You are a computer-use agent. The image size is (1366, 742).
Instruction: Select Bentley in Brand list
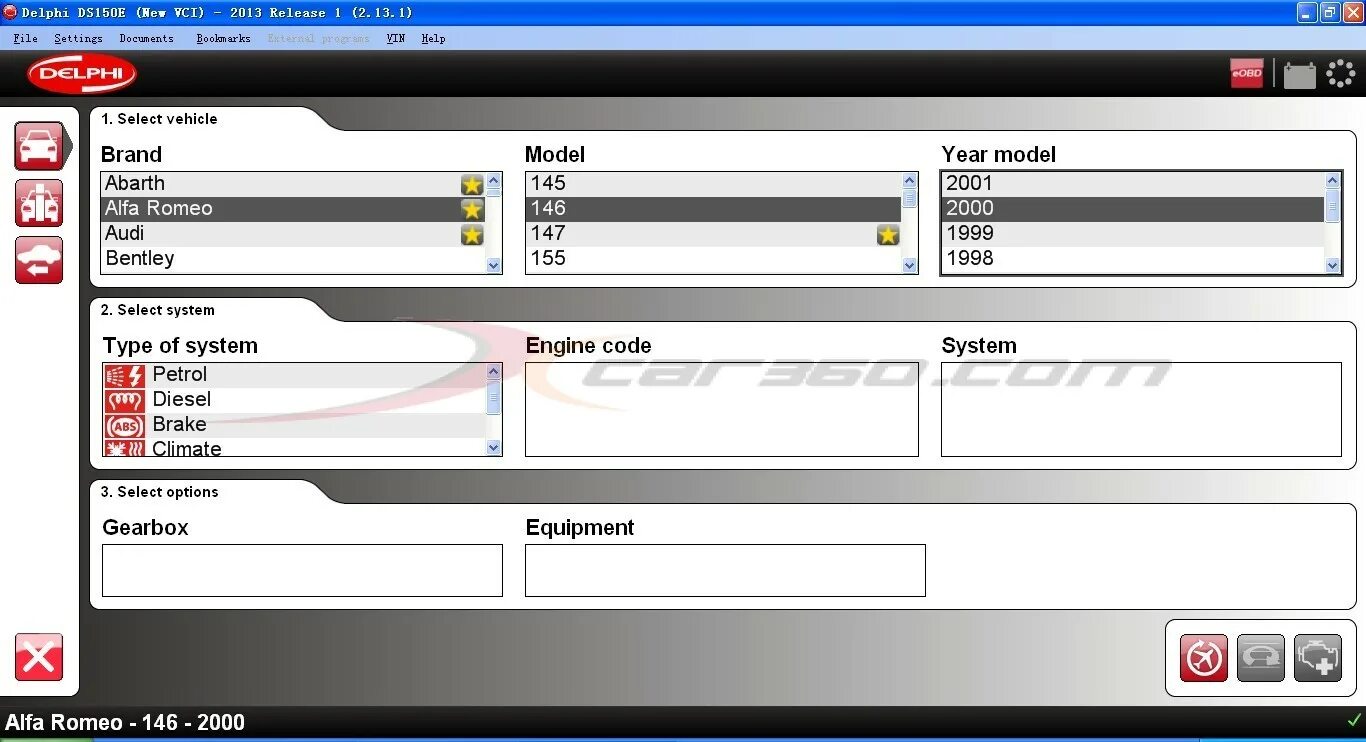293,259
